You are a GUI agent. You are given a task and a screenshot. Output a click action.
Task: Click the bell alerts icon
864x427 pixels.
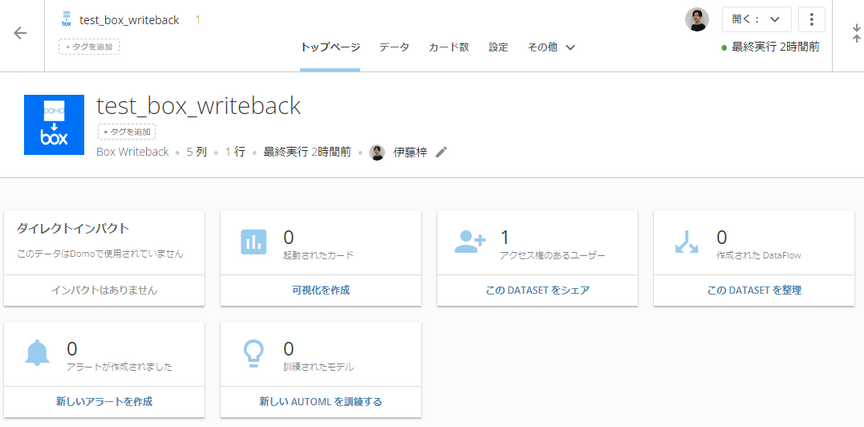37,353
